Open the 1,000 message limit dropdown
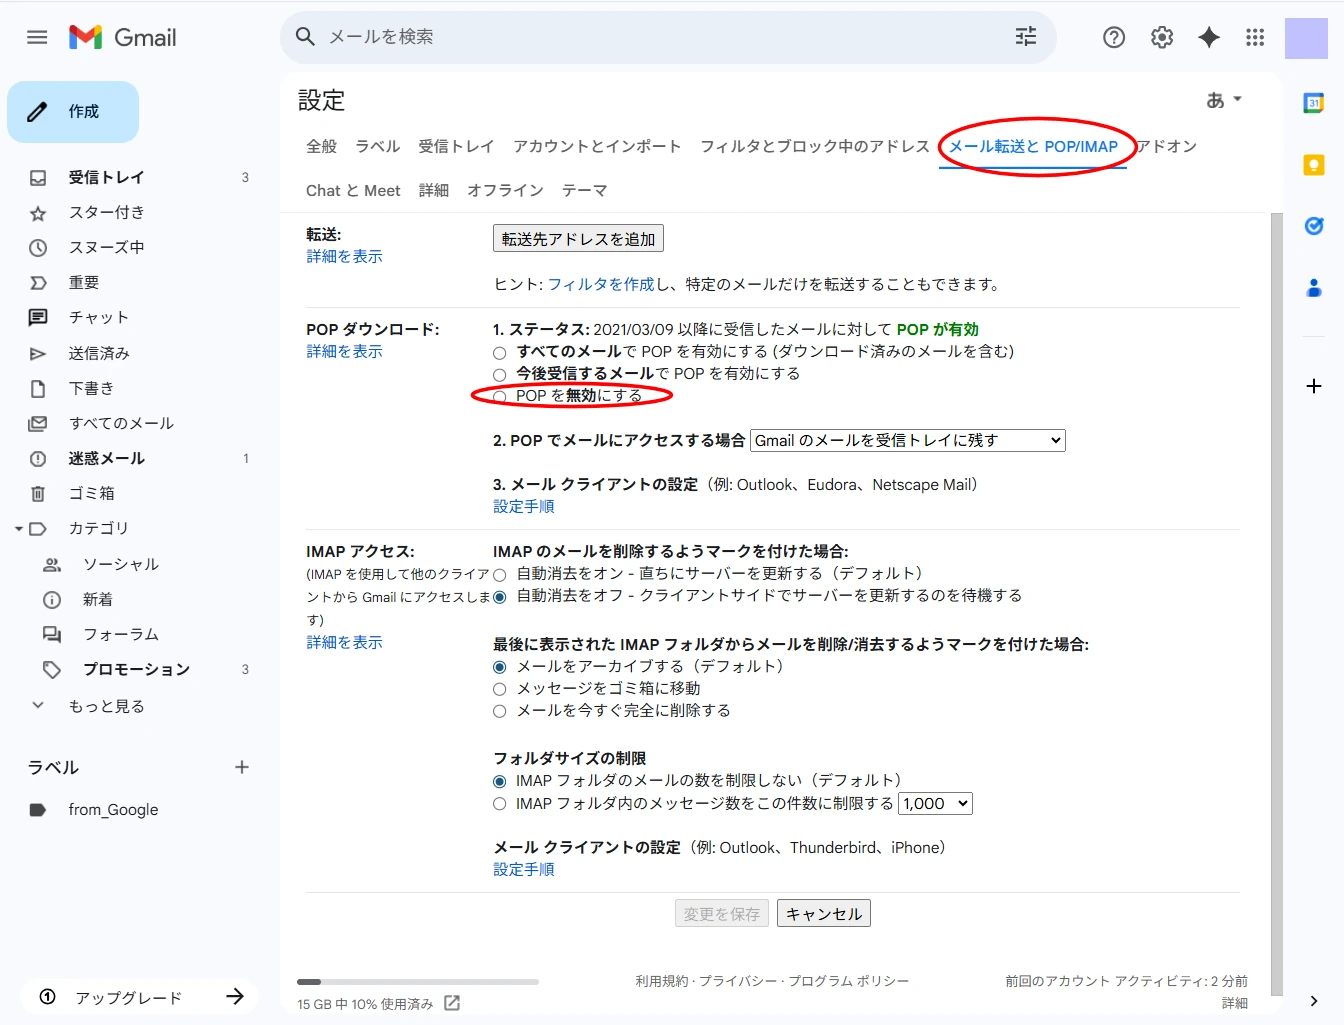 point(935,804)
